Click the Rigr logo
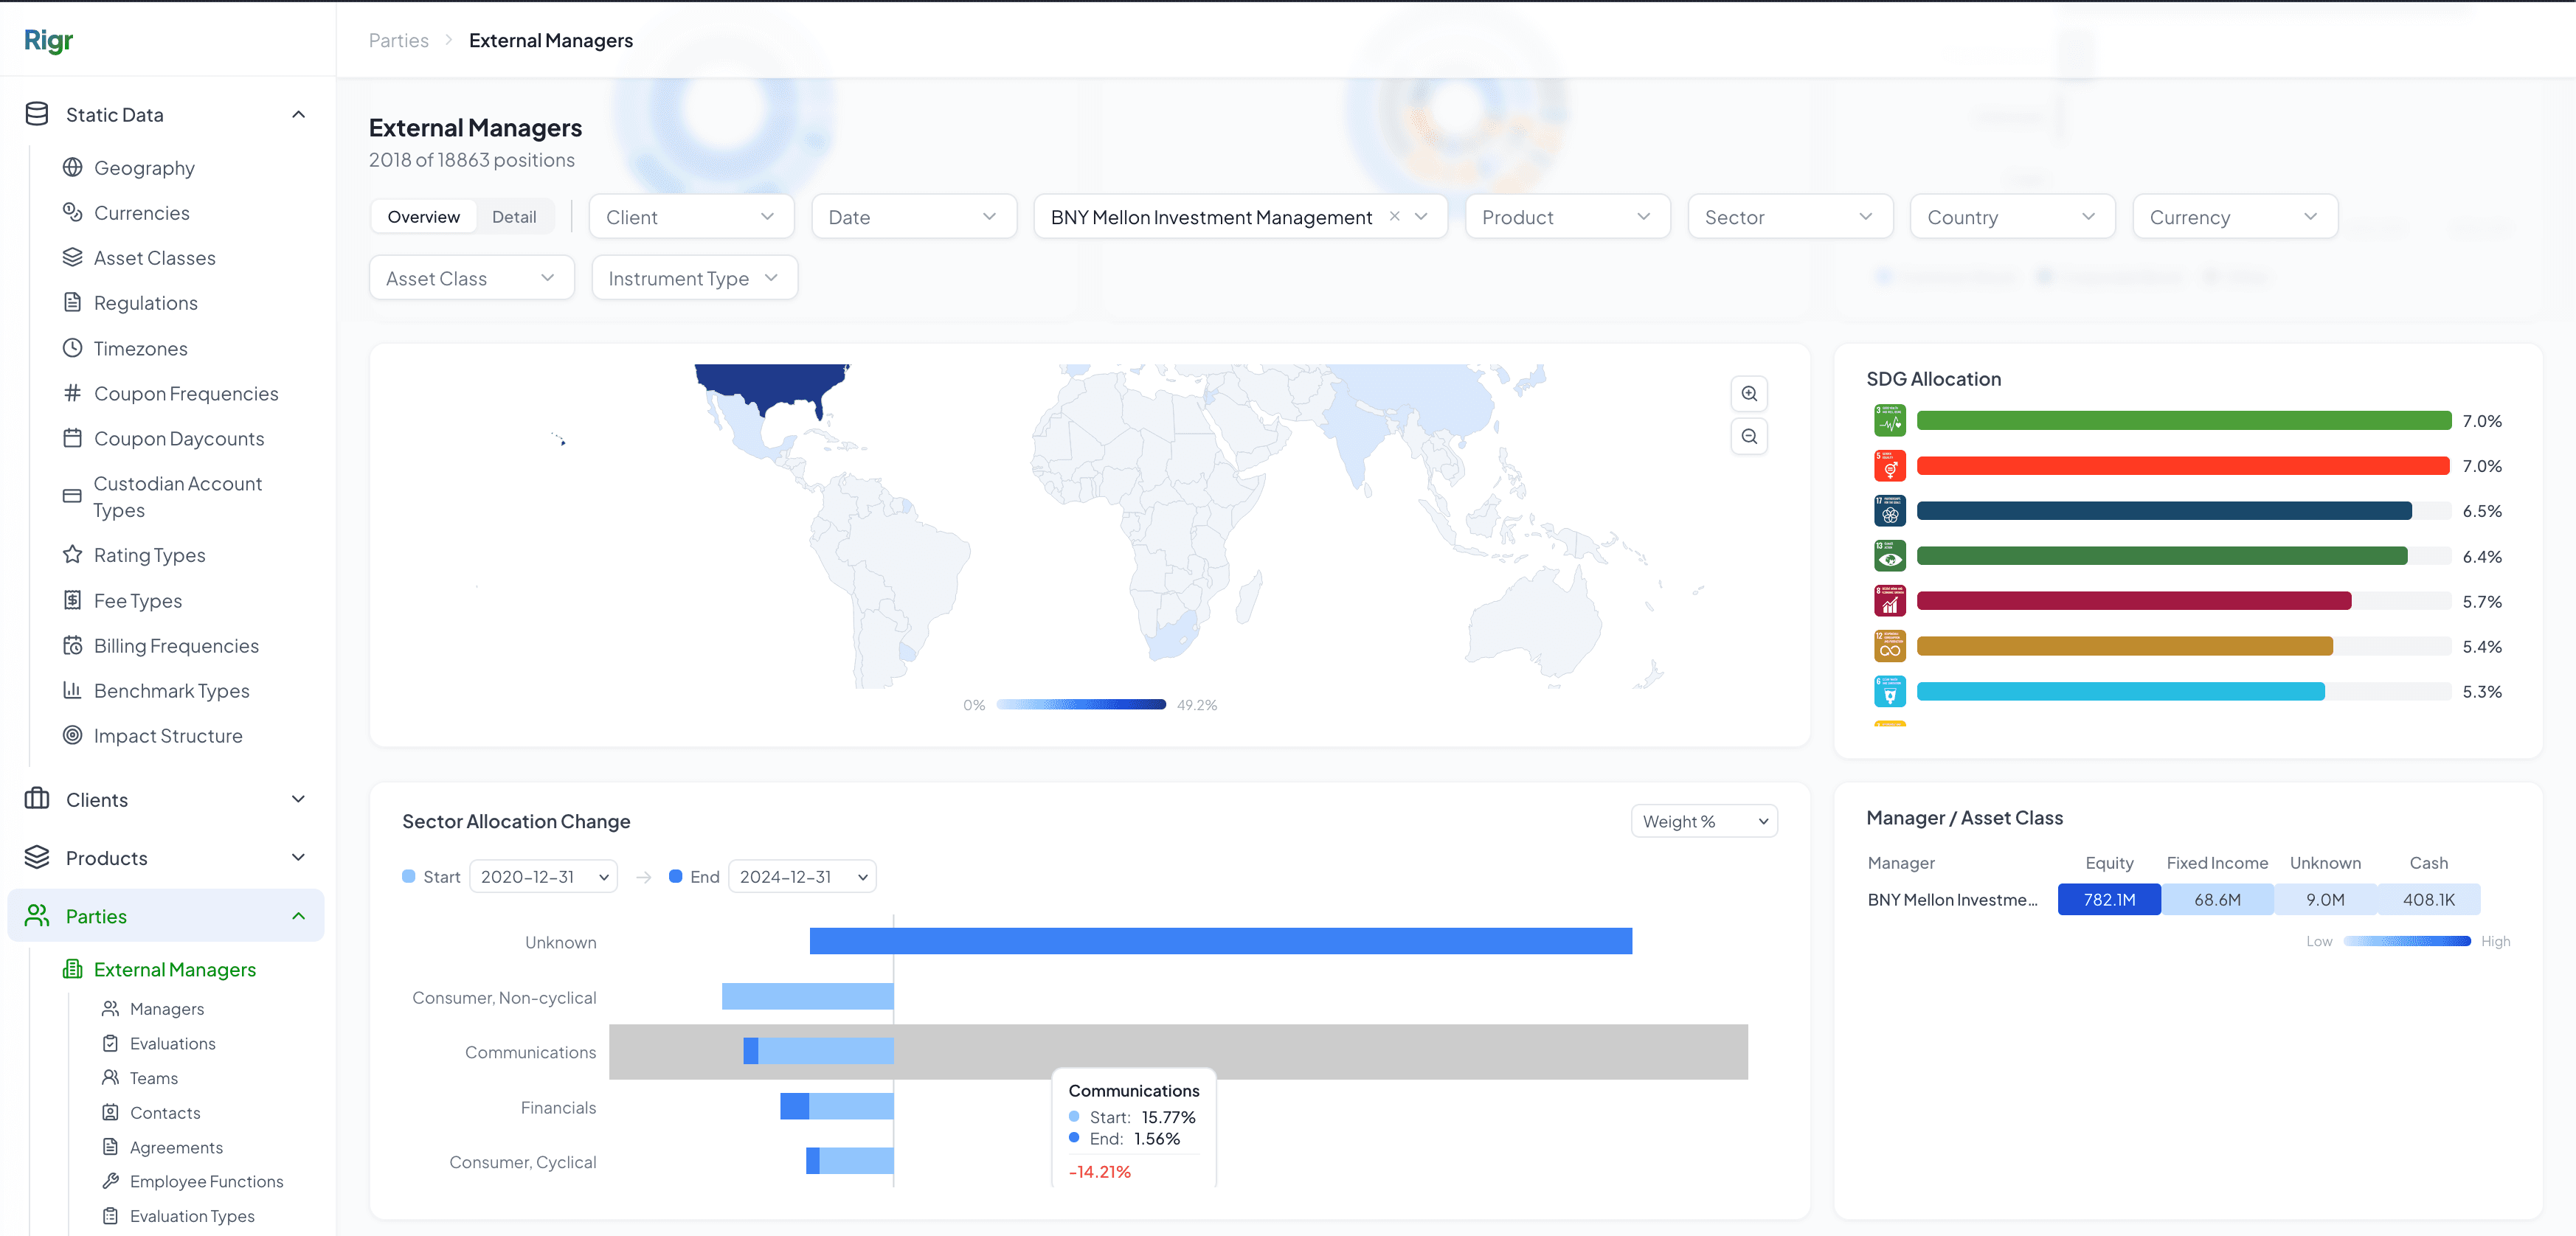The height and width of the screenshot is (1236, 2576). click(x=48, y=40)
